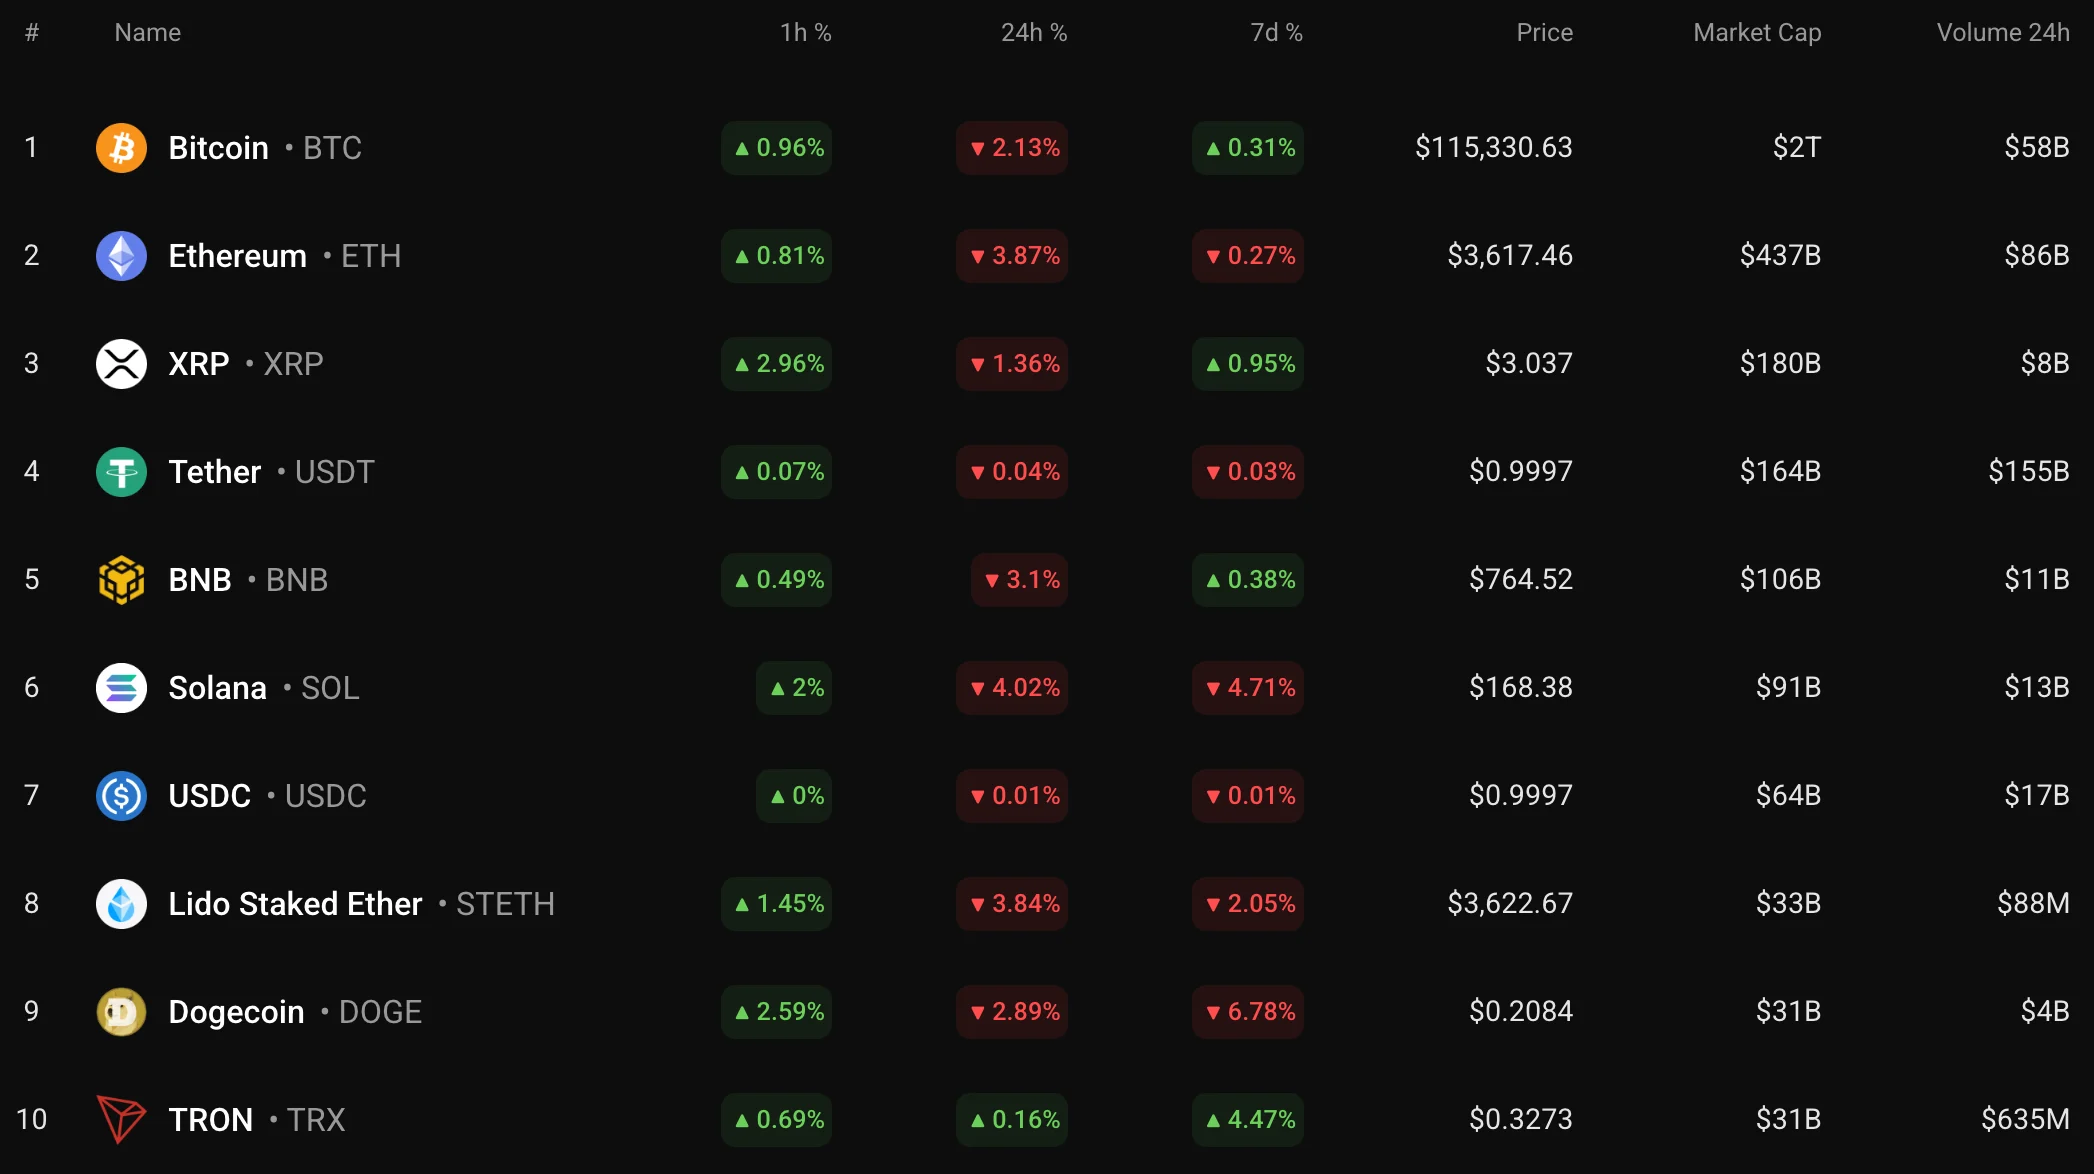The image size is (2094, 1174).
Task: Open the Bitcoin name link
Action: (x=218, y=148)
